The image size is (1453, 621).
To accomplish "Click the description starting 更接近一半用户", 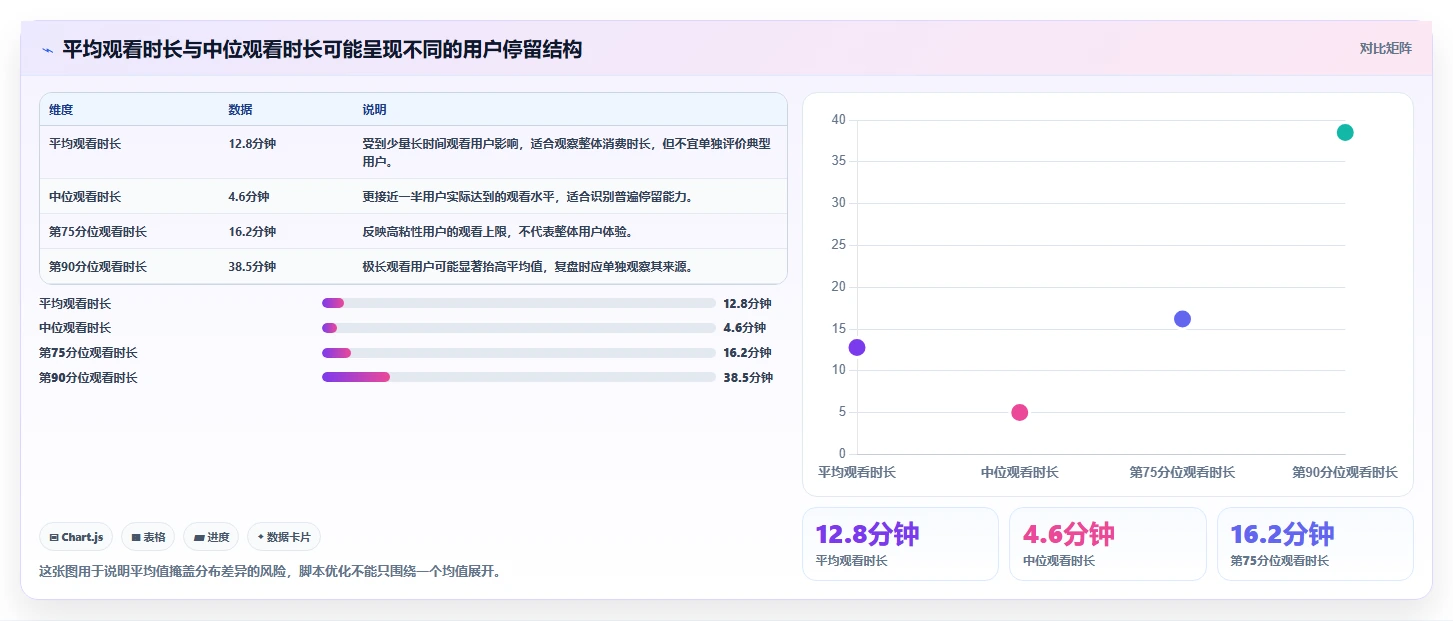I will point(528,197).
